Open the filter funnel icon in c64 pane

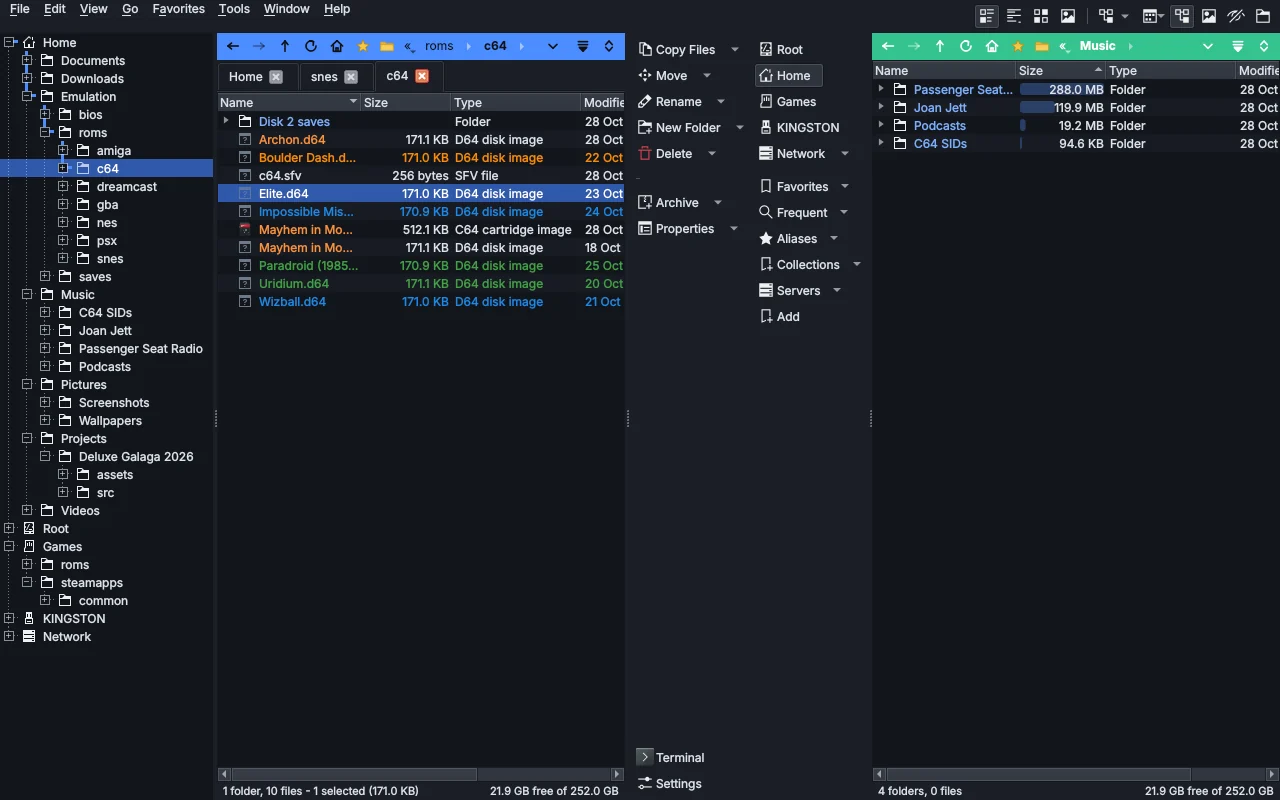point(583,46)
